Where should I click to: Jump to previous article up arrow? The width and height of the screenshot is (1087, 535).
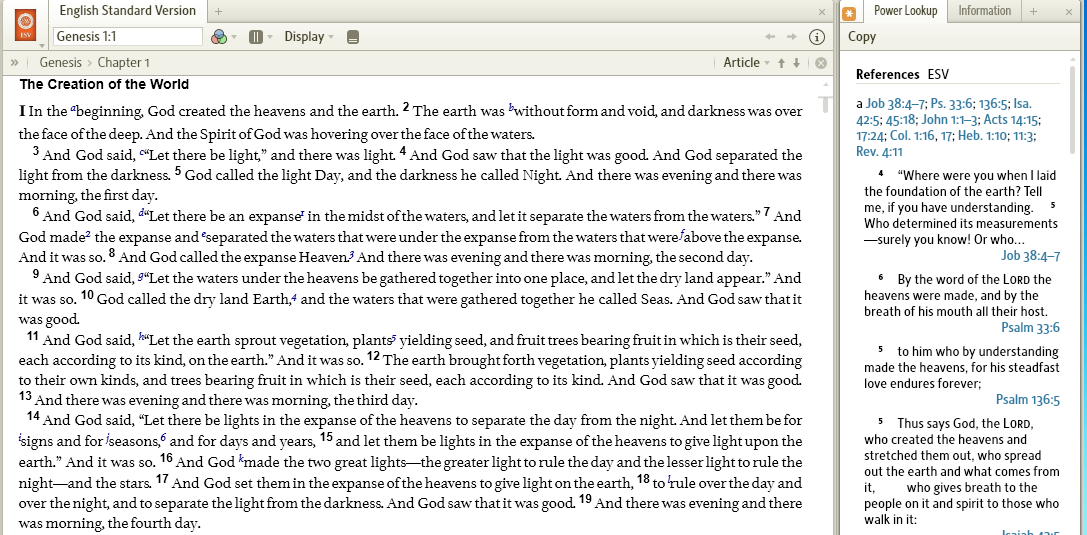click(x=781, y=63)
